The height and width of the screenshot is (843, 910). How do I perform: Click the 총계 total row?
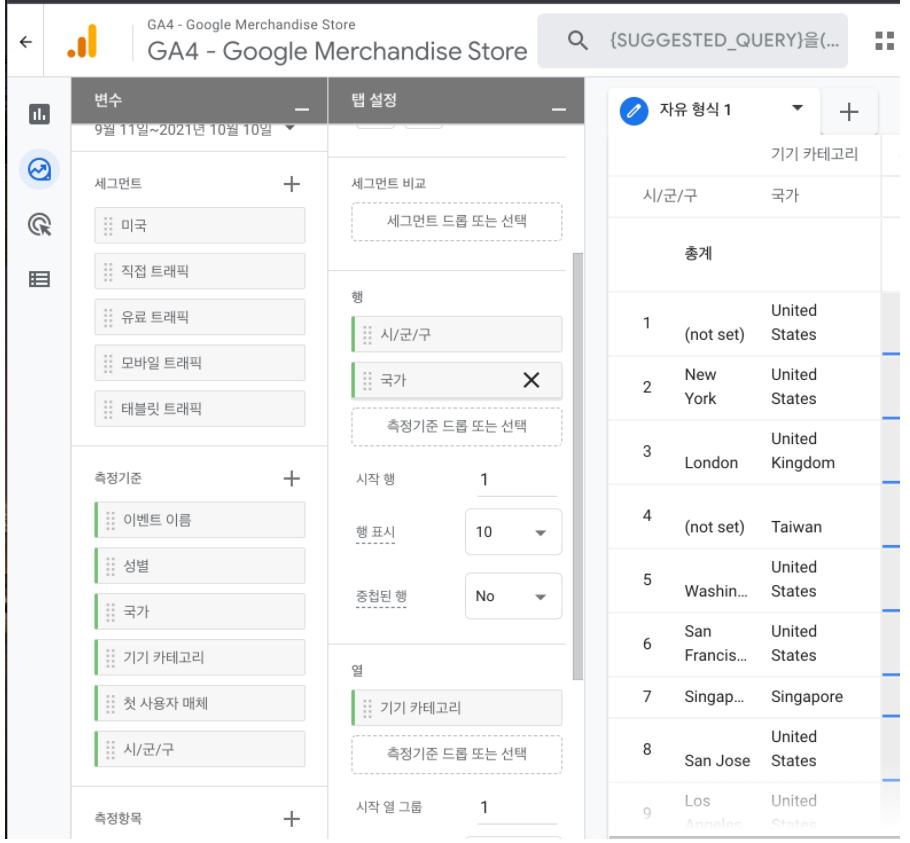[x=698, y=254]
